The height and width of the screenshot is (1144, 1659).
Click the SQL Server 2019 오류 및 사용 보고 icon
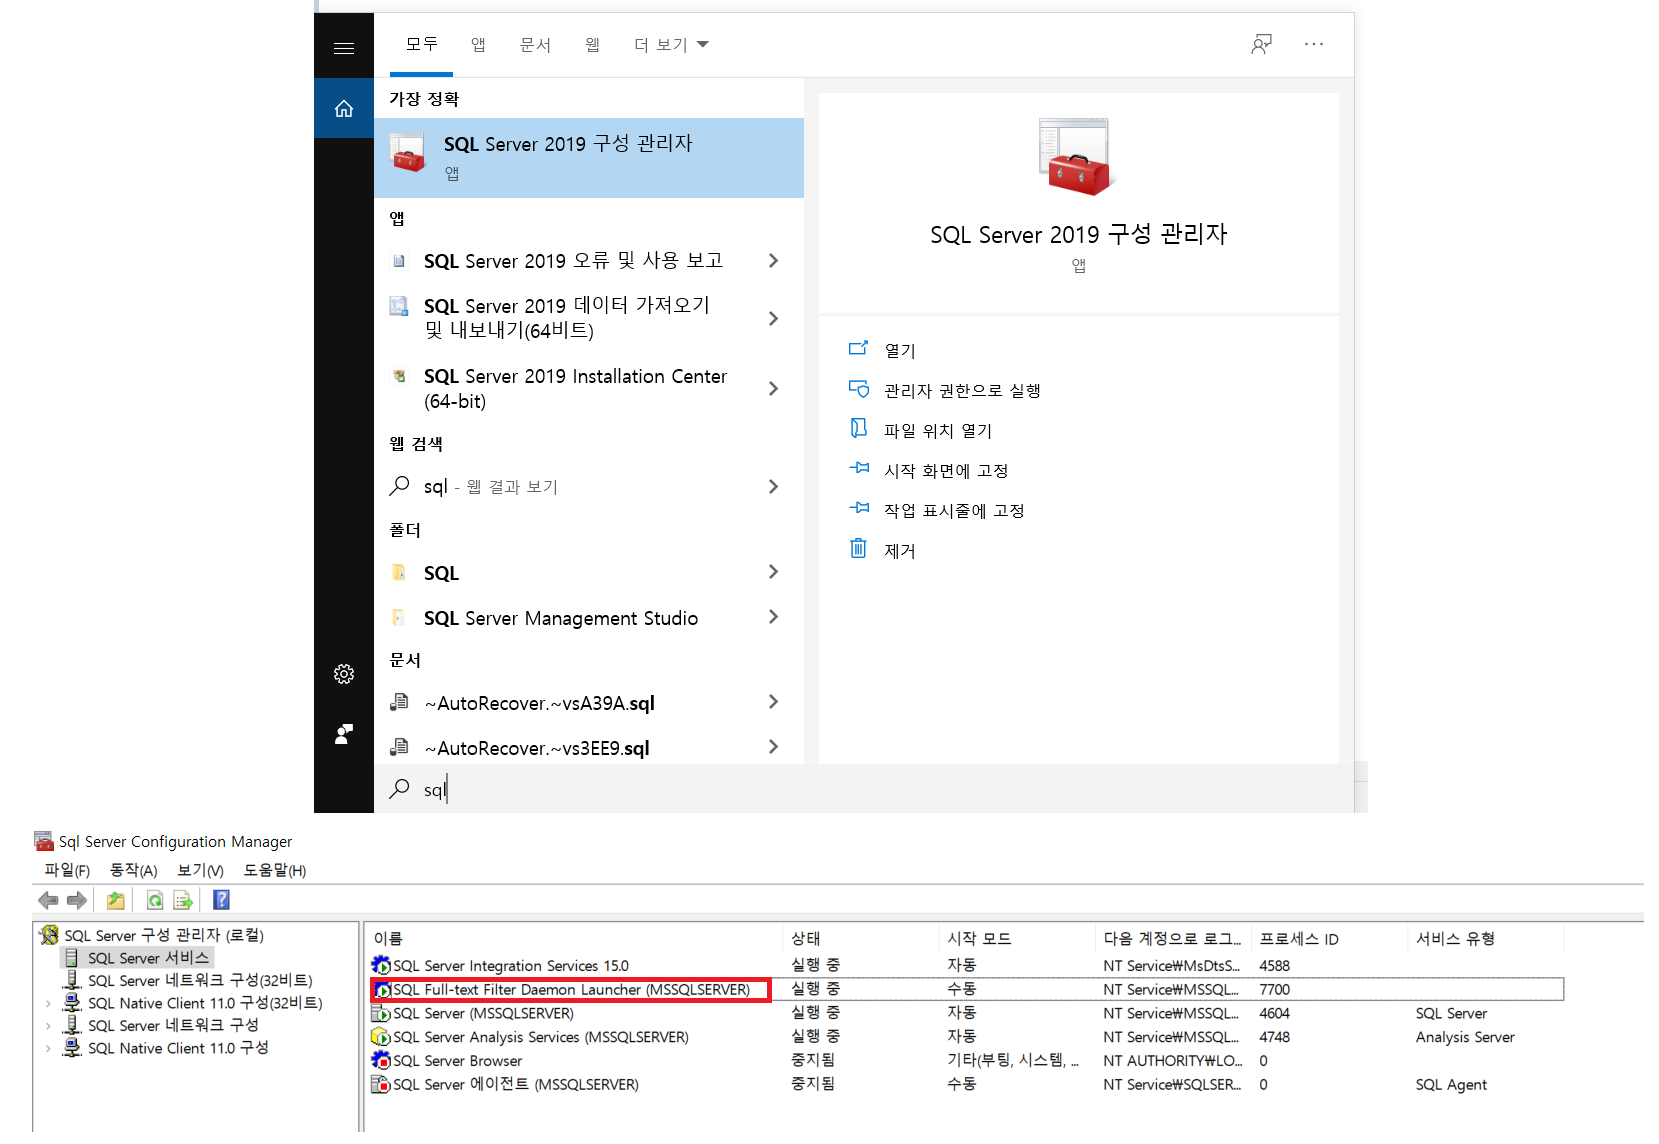point(399,261)
